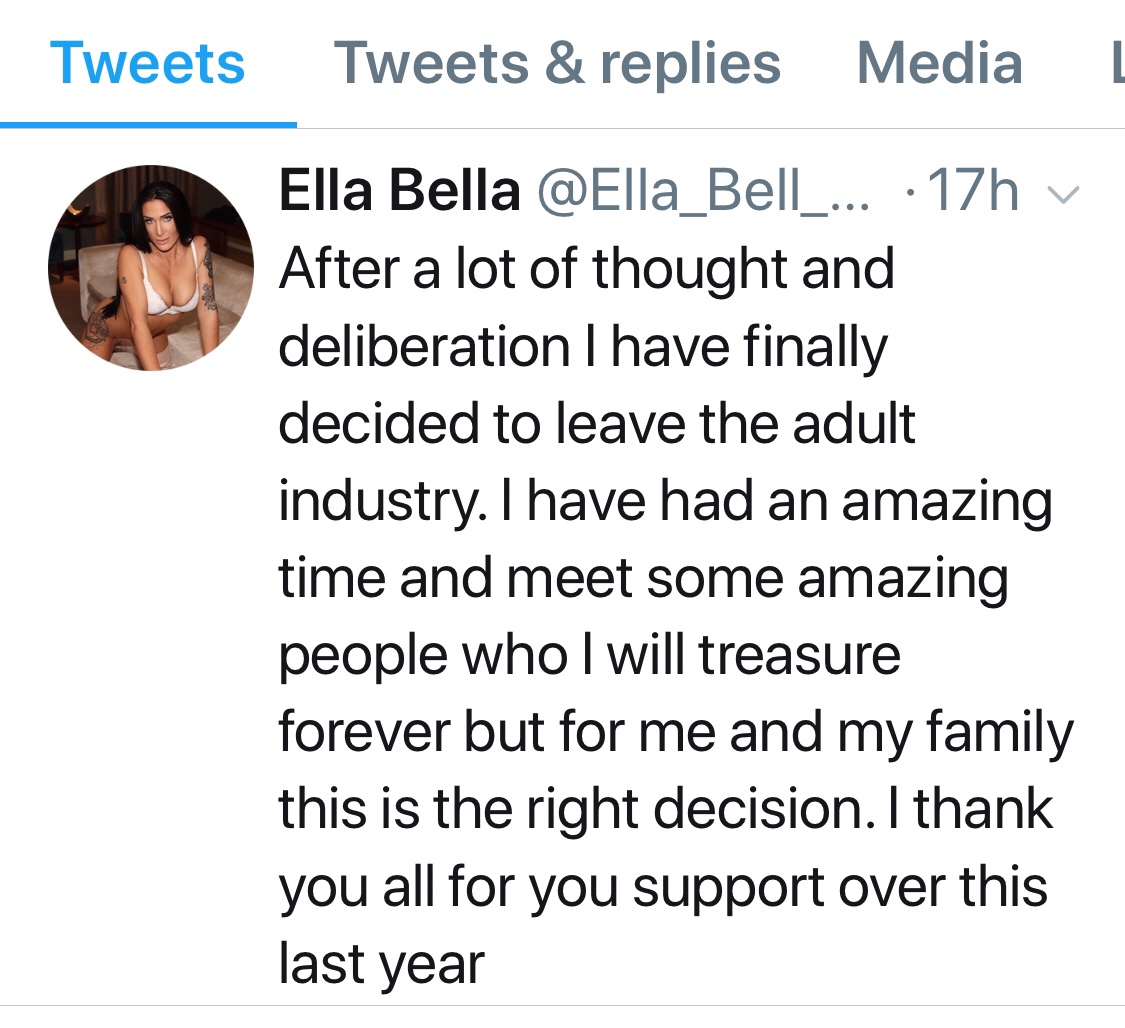
Task: Select the Media tab
Action: (939, 63)
